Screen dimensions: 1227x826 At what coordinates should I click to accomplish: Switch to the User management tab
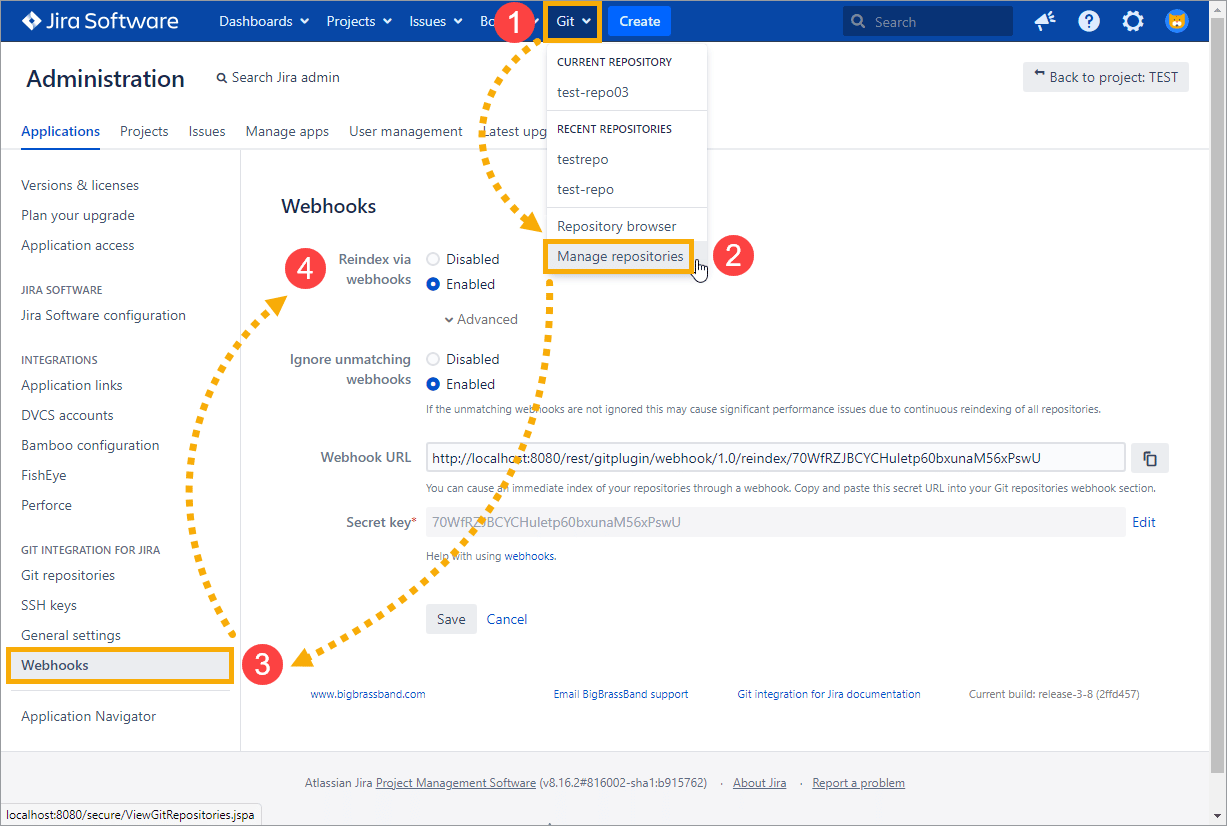pos(405,131)
